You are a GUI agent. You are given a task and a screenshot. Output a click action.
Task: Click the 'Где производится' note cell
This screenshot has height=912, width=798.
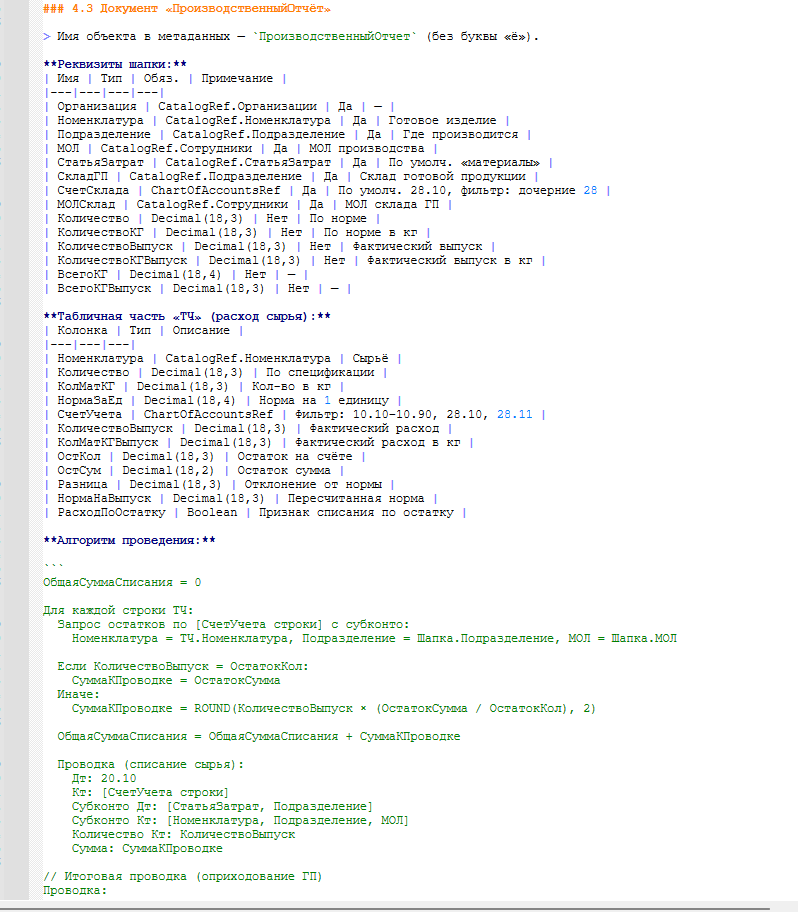coord(460,134)
